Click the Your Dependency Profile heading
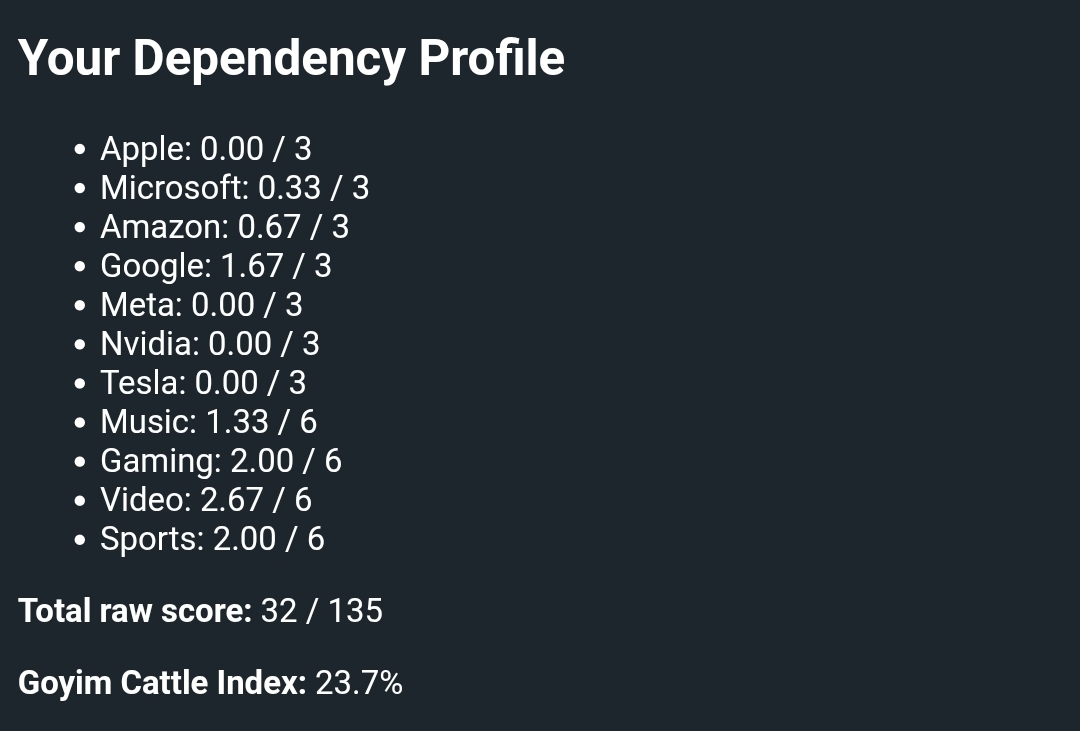1080x731 pixels. (291, 58)
